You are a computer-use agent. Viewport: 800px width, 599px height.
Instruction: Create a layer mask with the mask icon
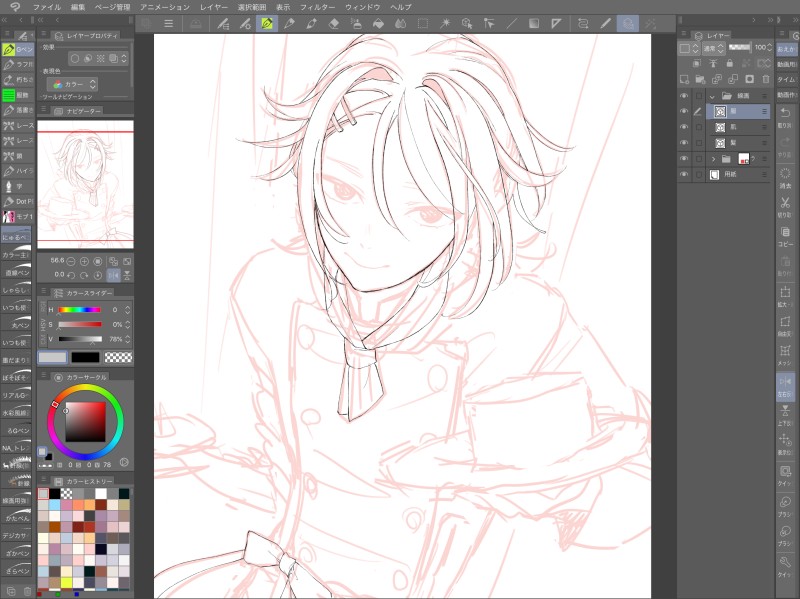pos(749,79)
